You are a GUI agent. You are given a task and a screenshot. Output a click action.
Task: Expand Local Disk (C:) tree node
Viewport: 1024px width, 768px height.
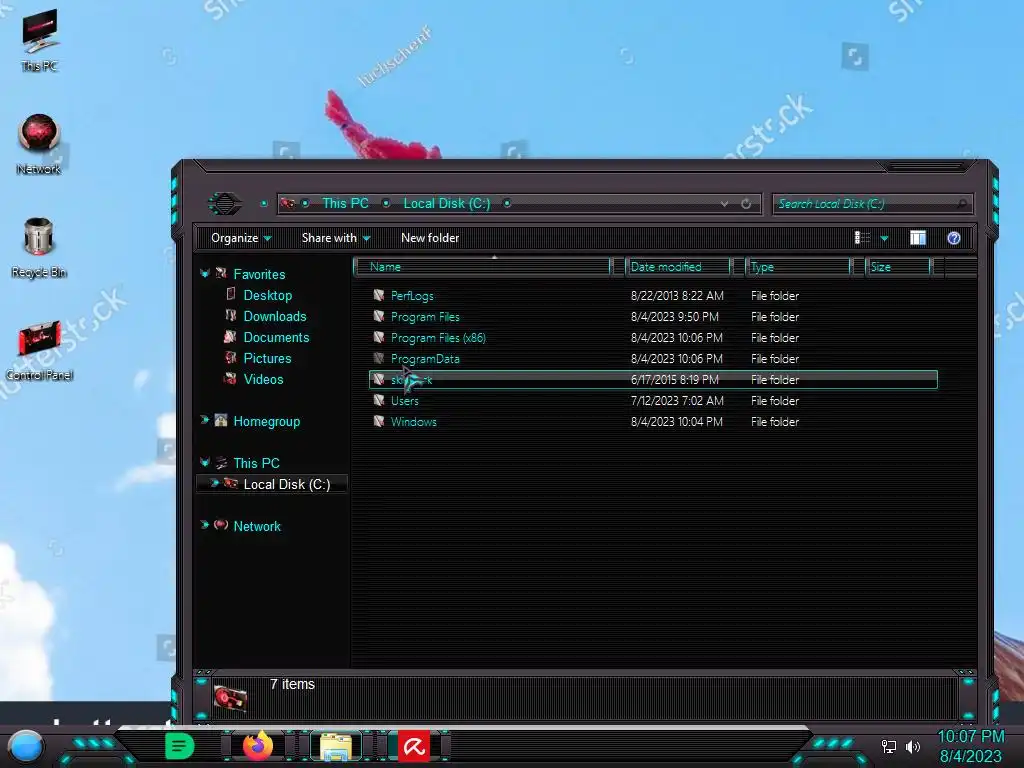click(214, 483)
